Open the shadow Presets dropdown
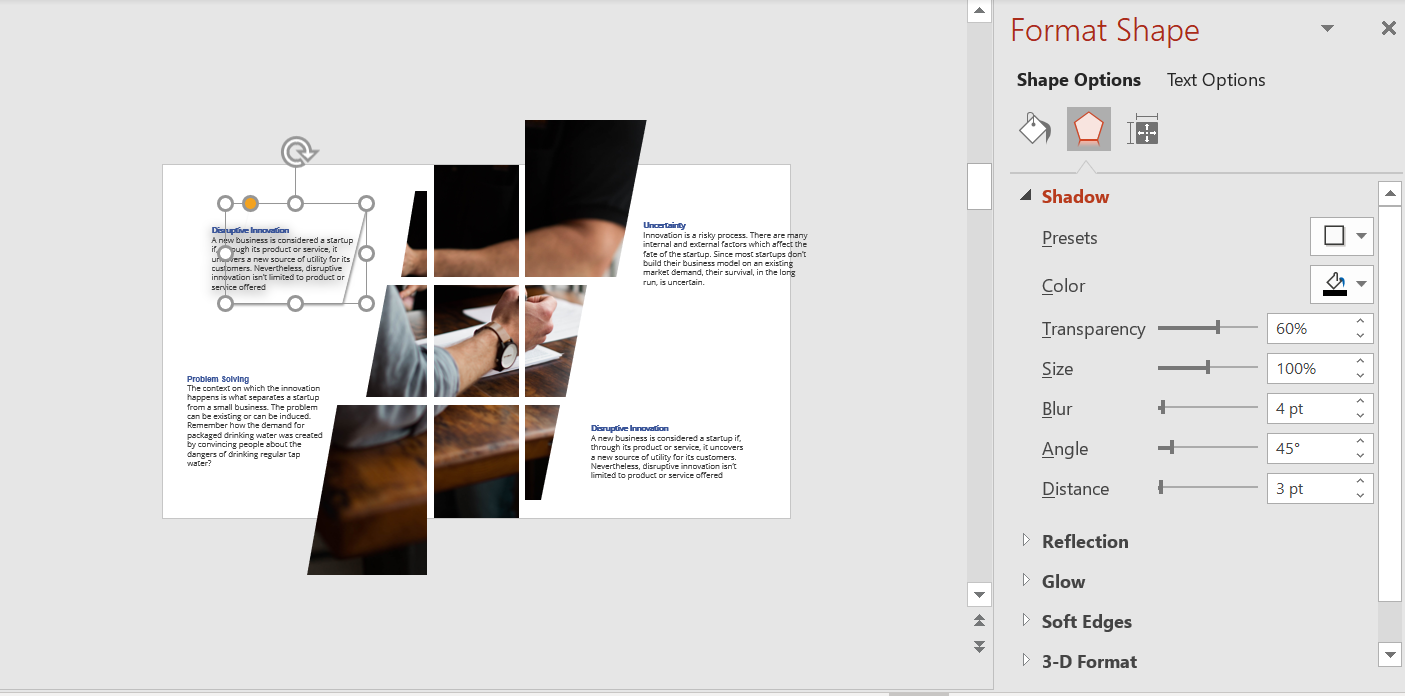This screenshot has height=696, width=1405. click(1341, 237)
